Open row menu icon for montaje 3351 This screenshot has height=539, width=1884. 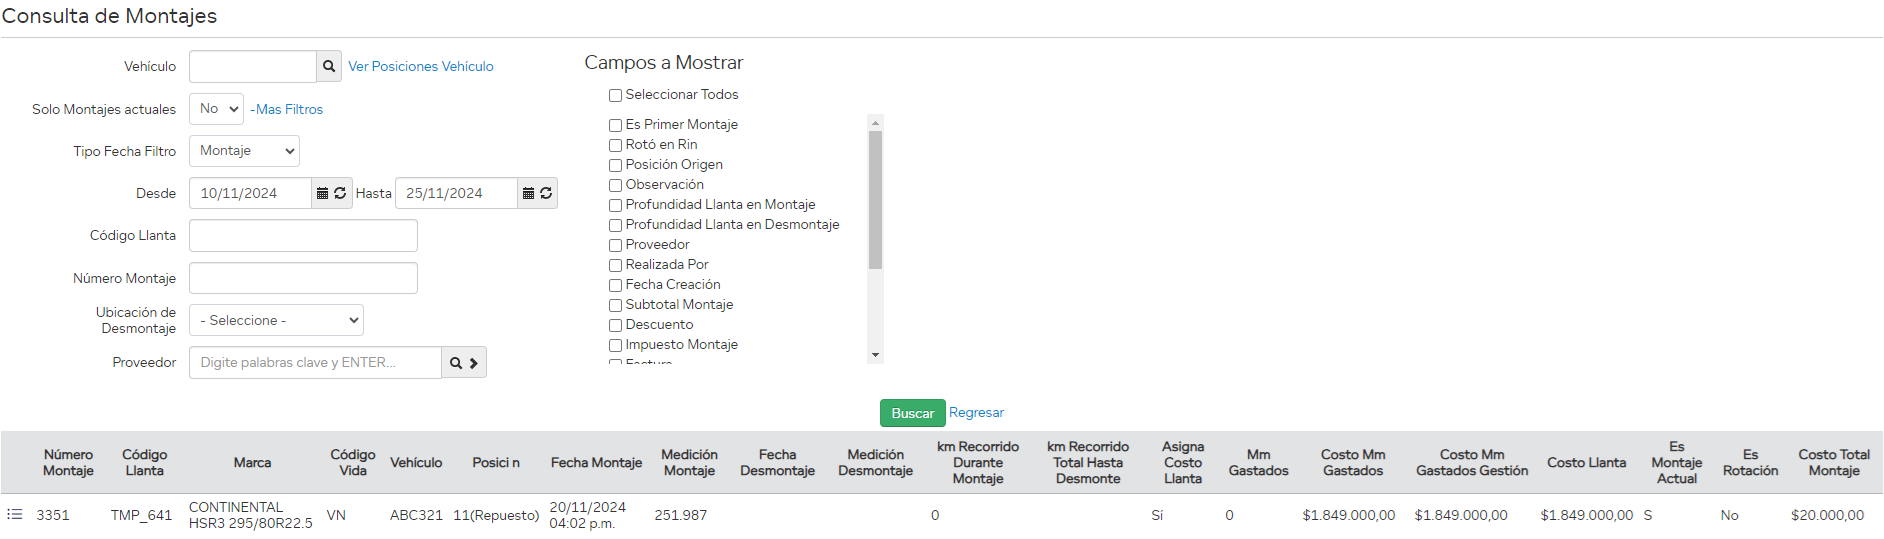coord(15,515)
